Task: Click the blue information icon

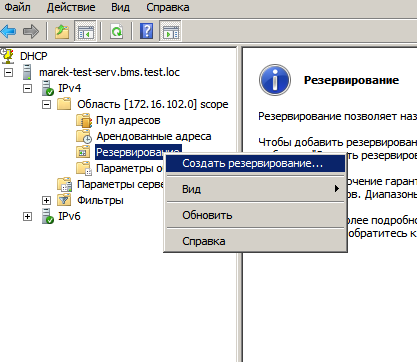Action: [275, 80]
